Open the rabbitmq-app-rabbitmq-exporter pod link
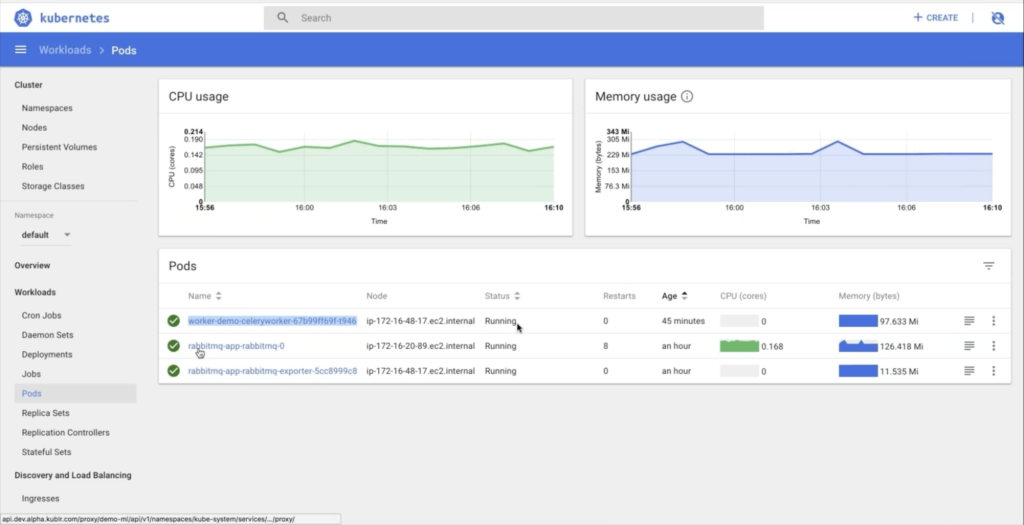The height and width of the screenshot is (525, 1024). 272,370
